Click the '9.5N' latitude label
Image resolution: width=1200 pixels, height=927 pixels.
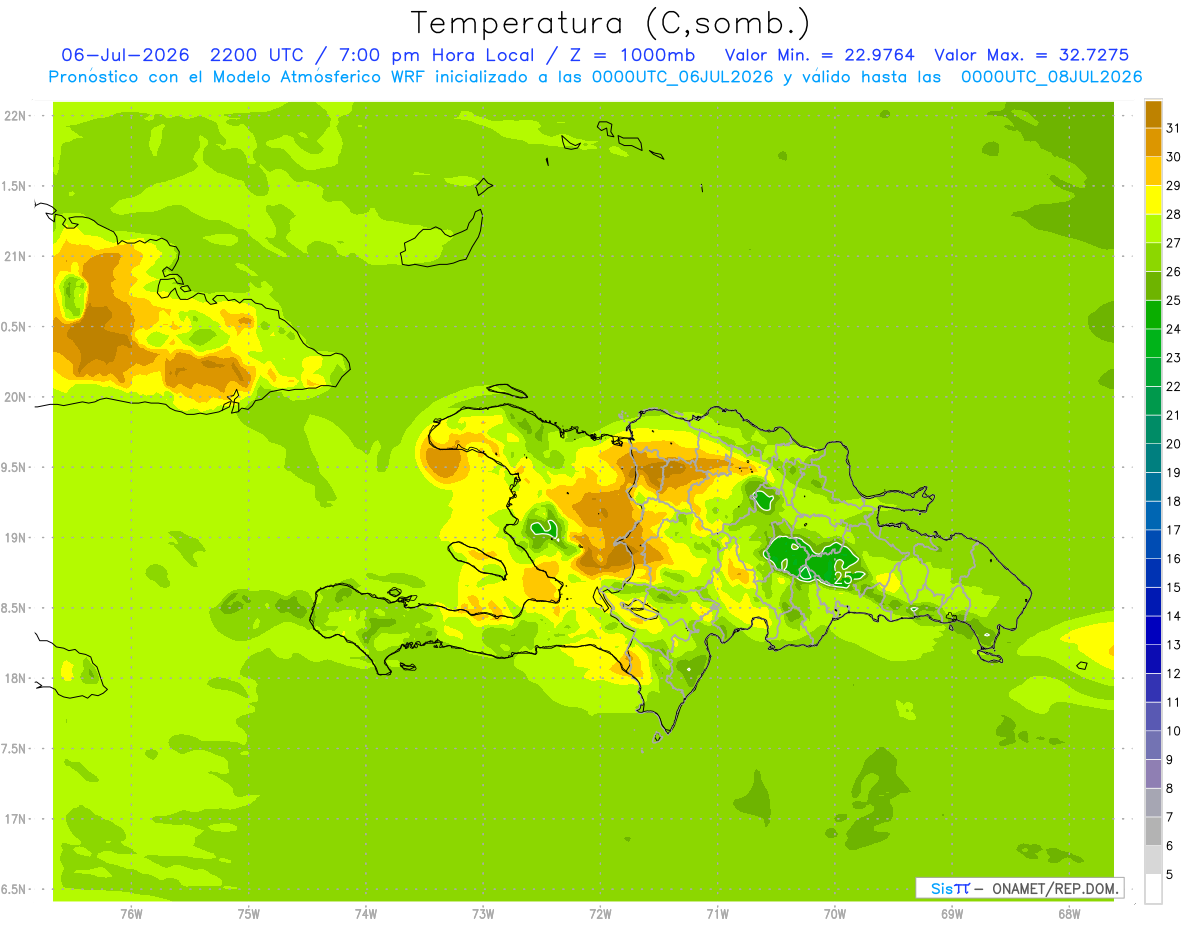(15, 468)
